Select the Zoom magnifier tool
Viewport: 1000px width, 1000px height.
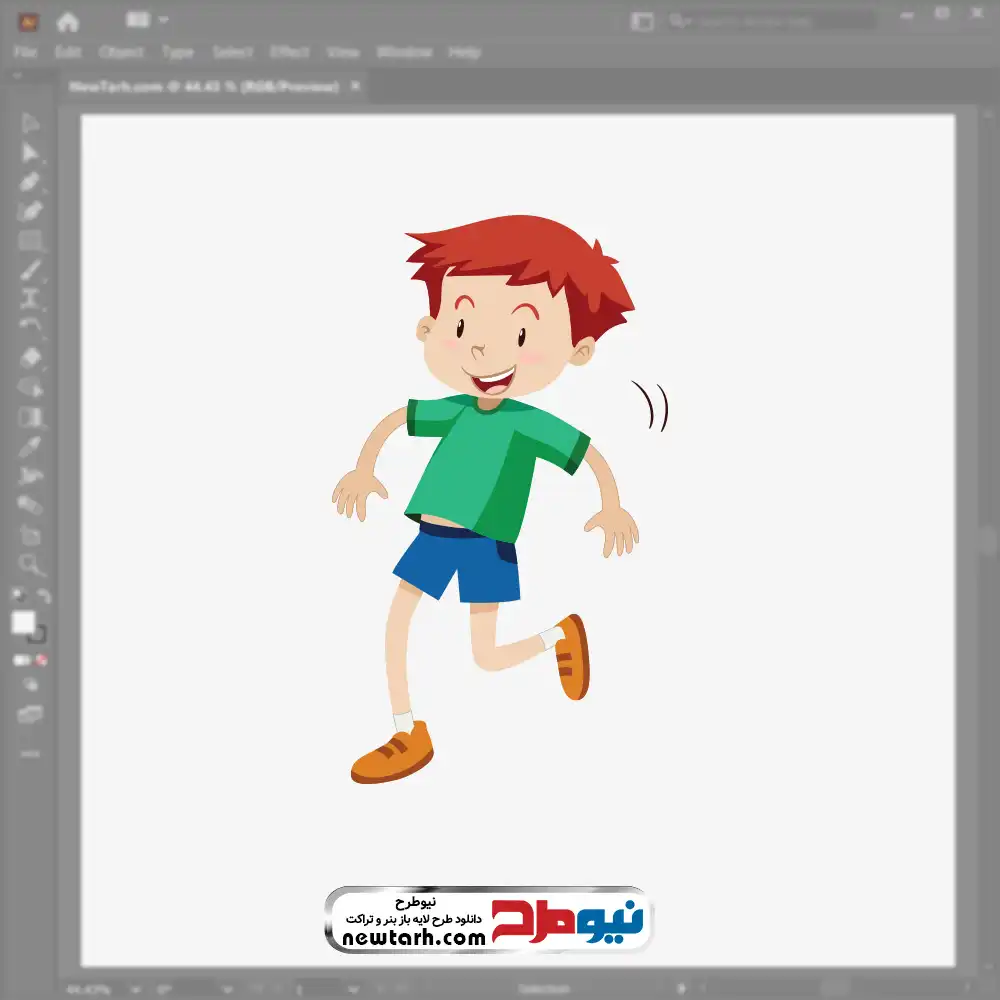pyautogui.click(x=30, y=565)
